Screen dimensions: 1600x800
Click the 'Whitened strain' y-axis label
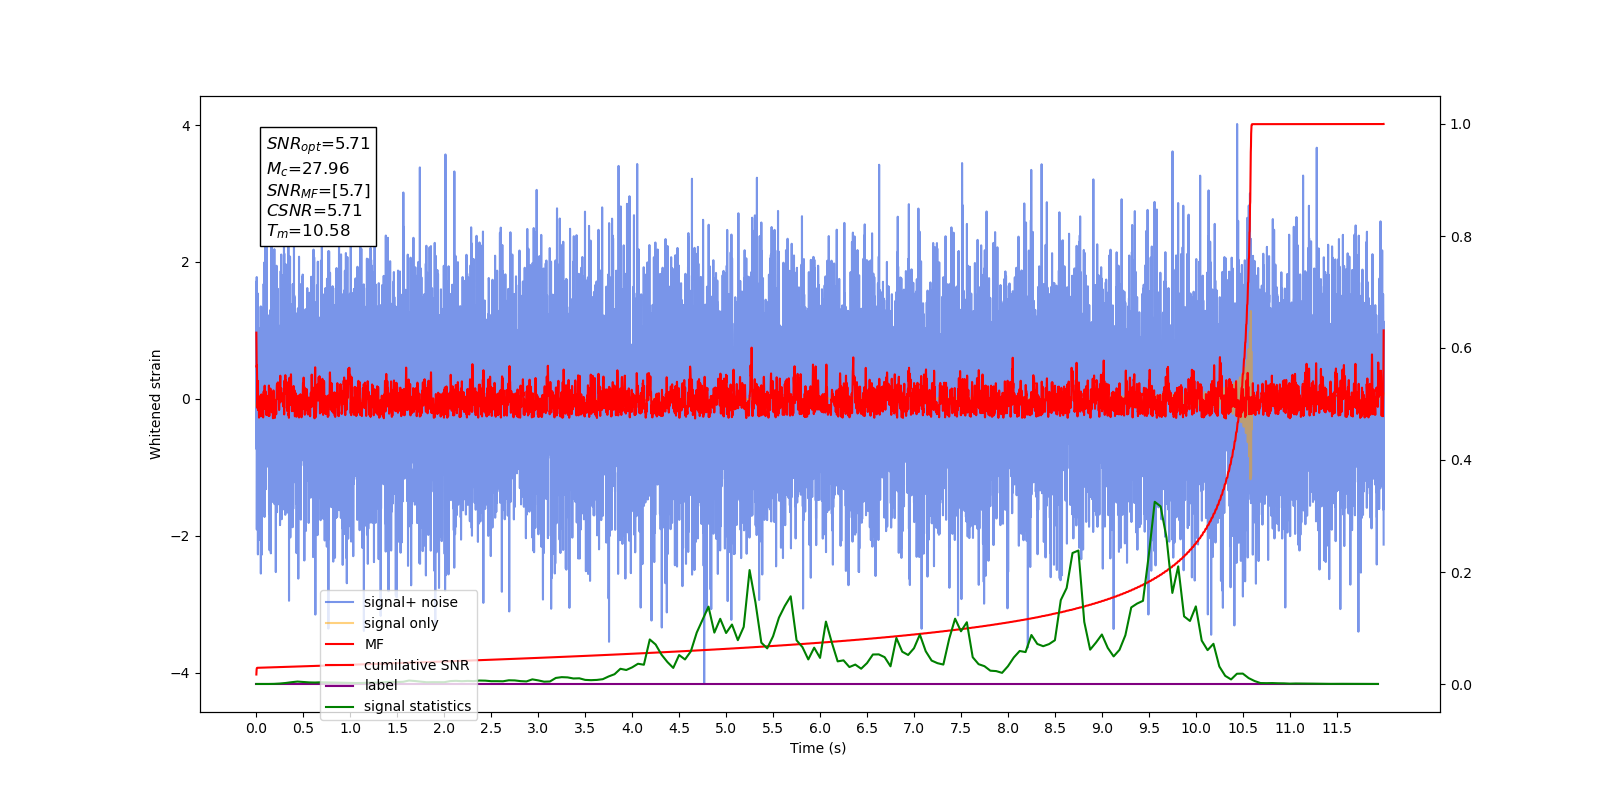coord(156,404)
